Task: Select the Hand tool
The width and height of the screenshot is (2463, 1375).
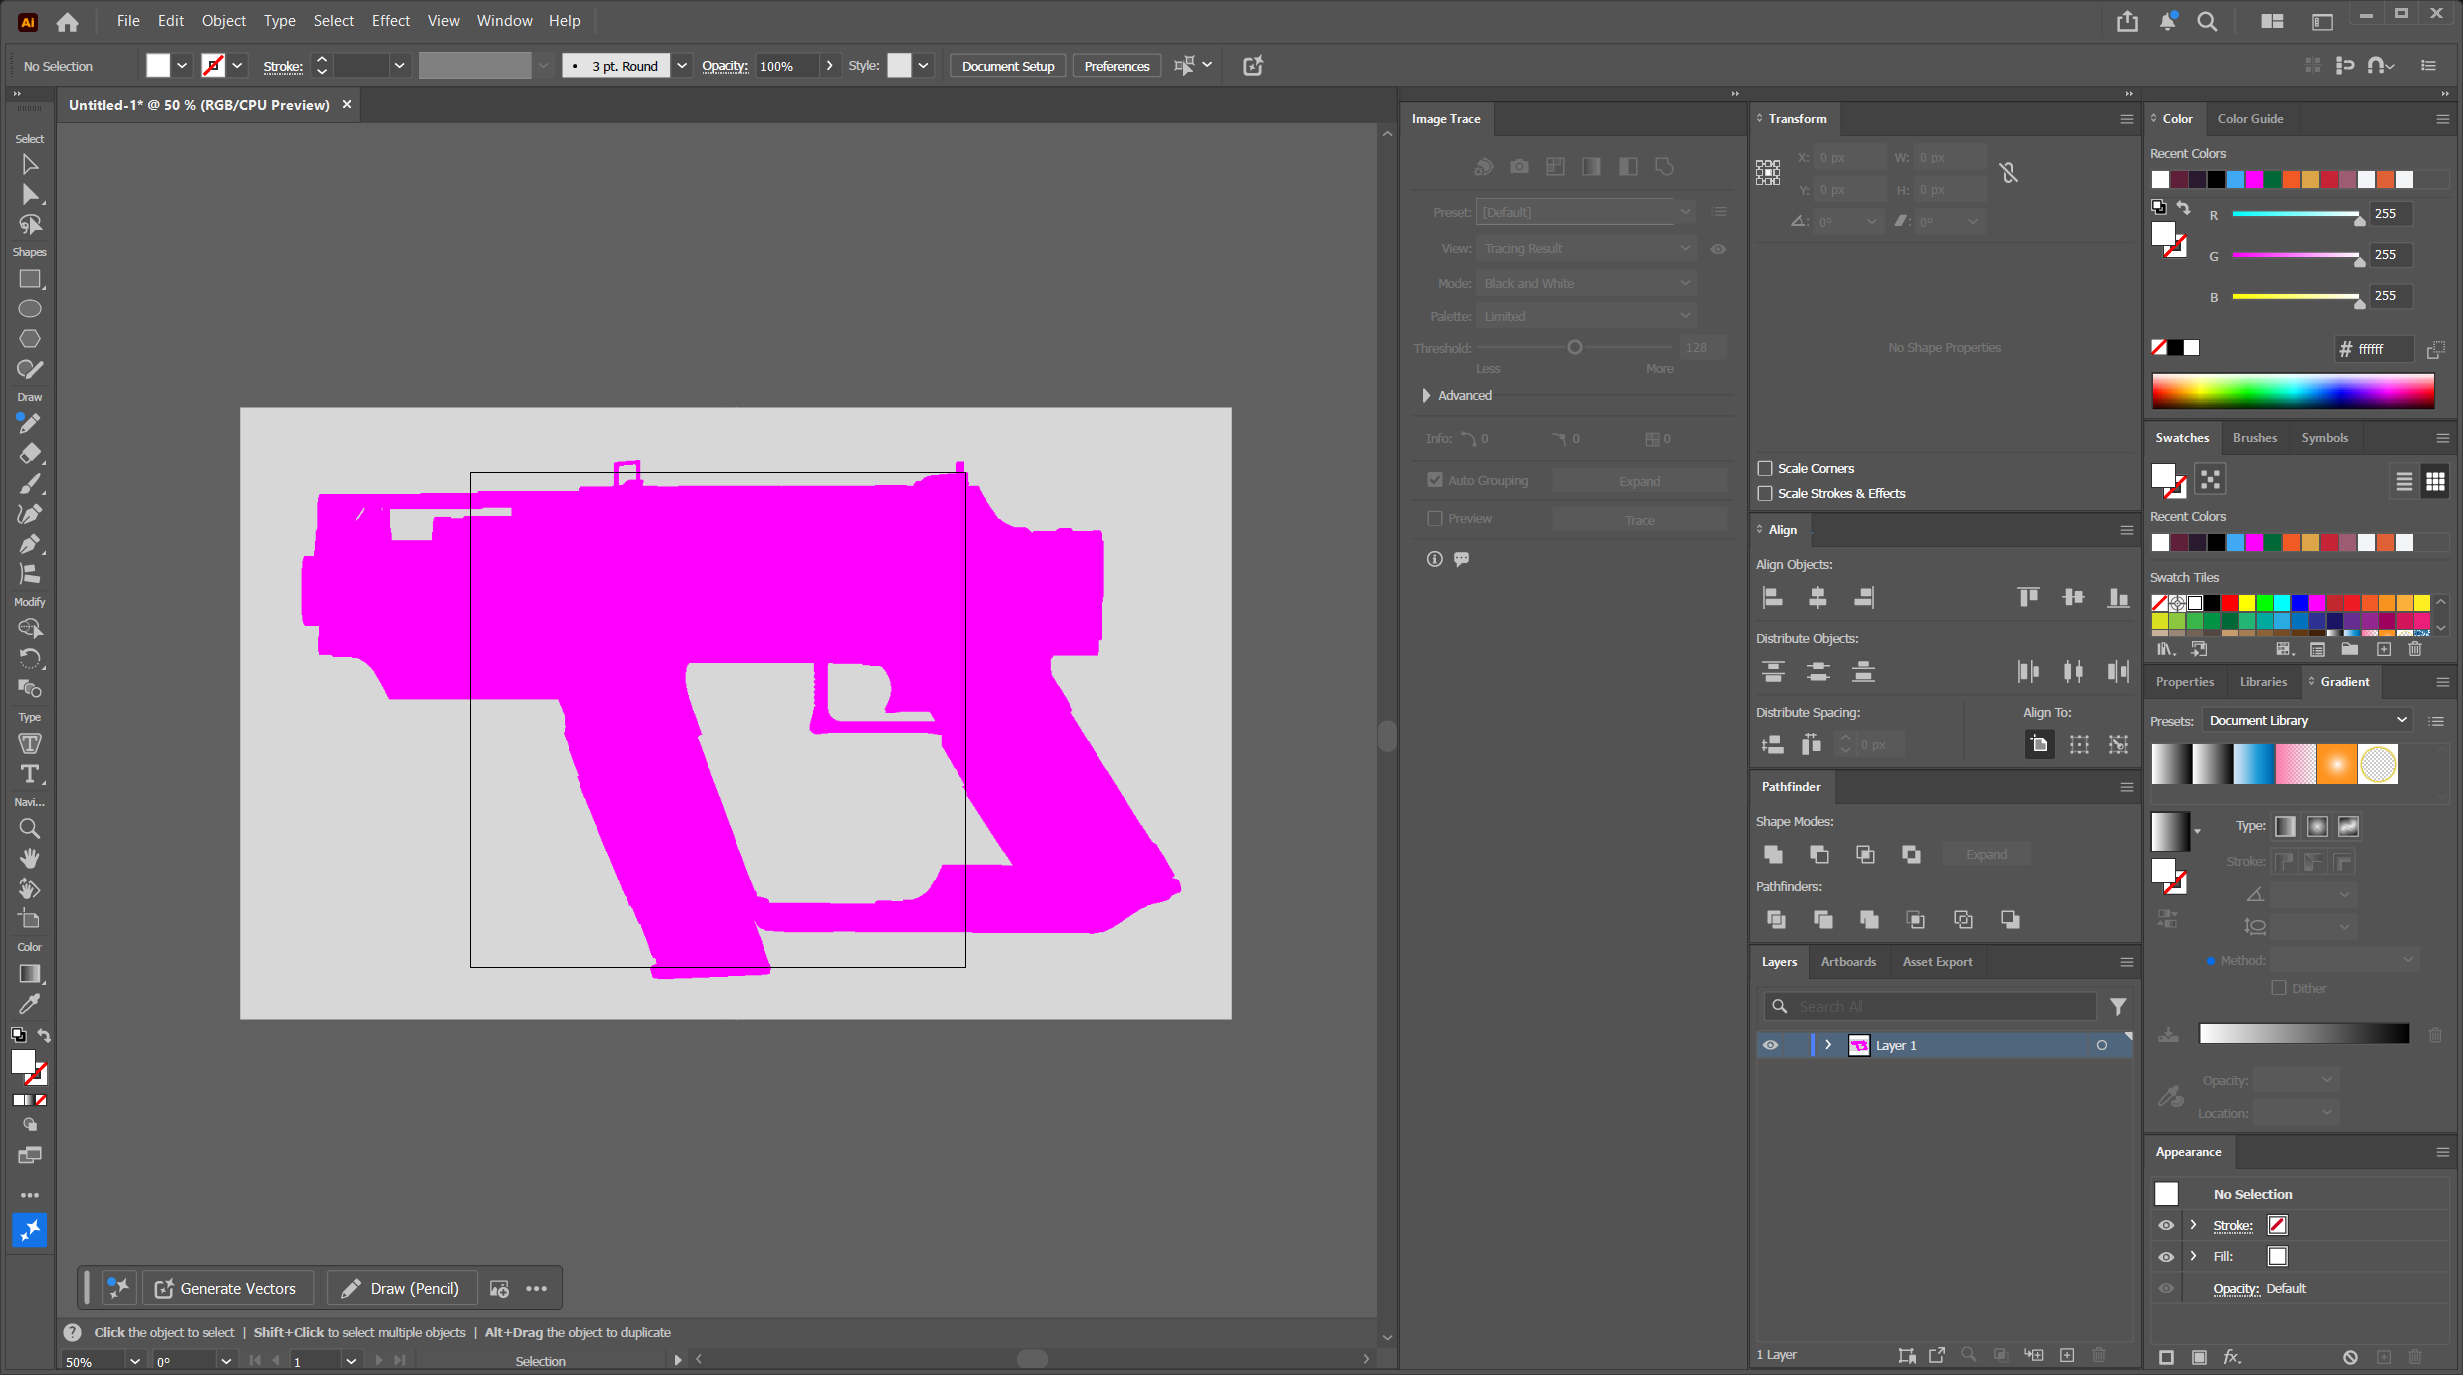Action: pos(29,859)
